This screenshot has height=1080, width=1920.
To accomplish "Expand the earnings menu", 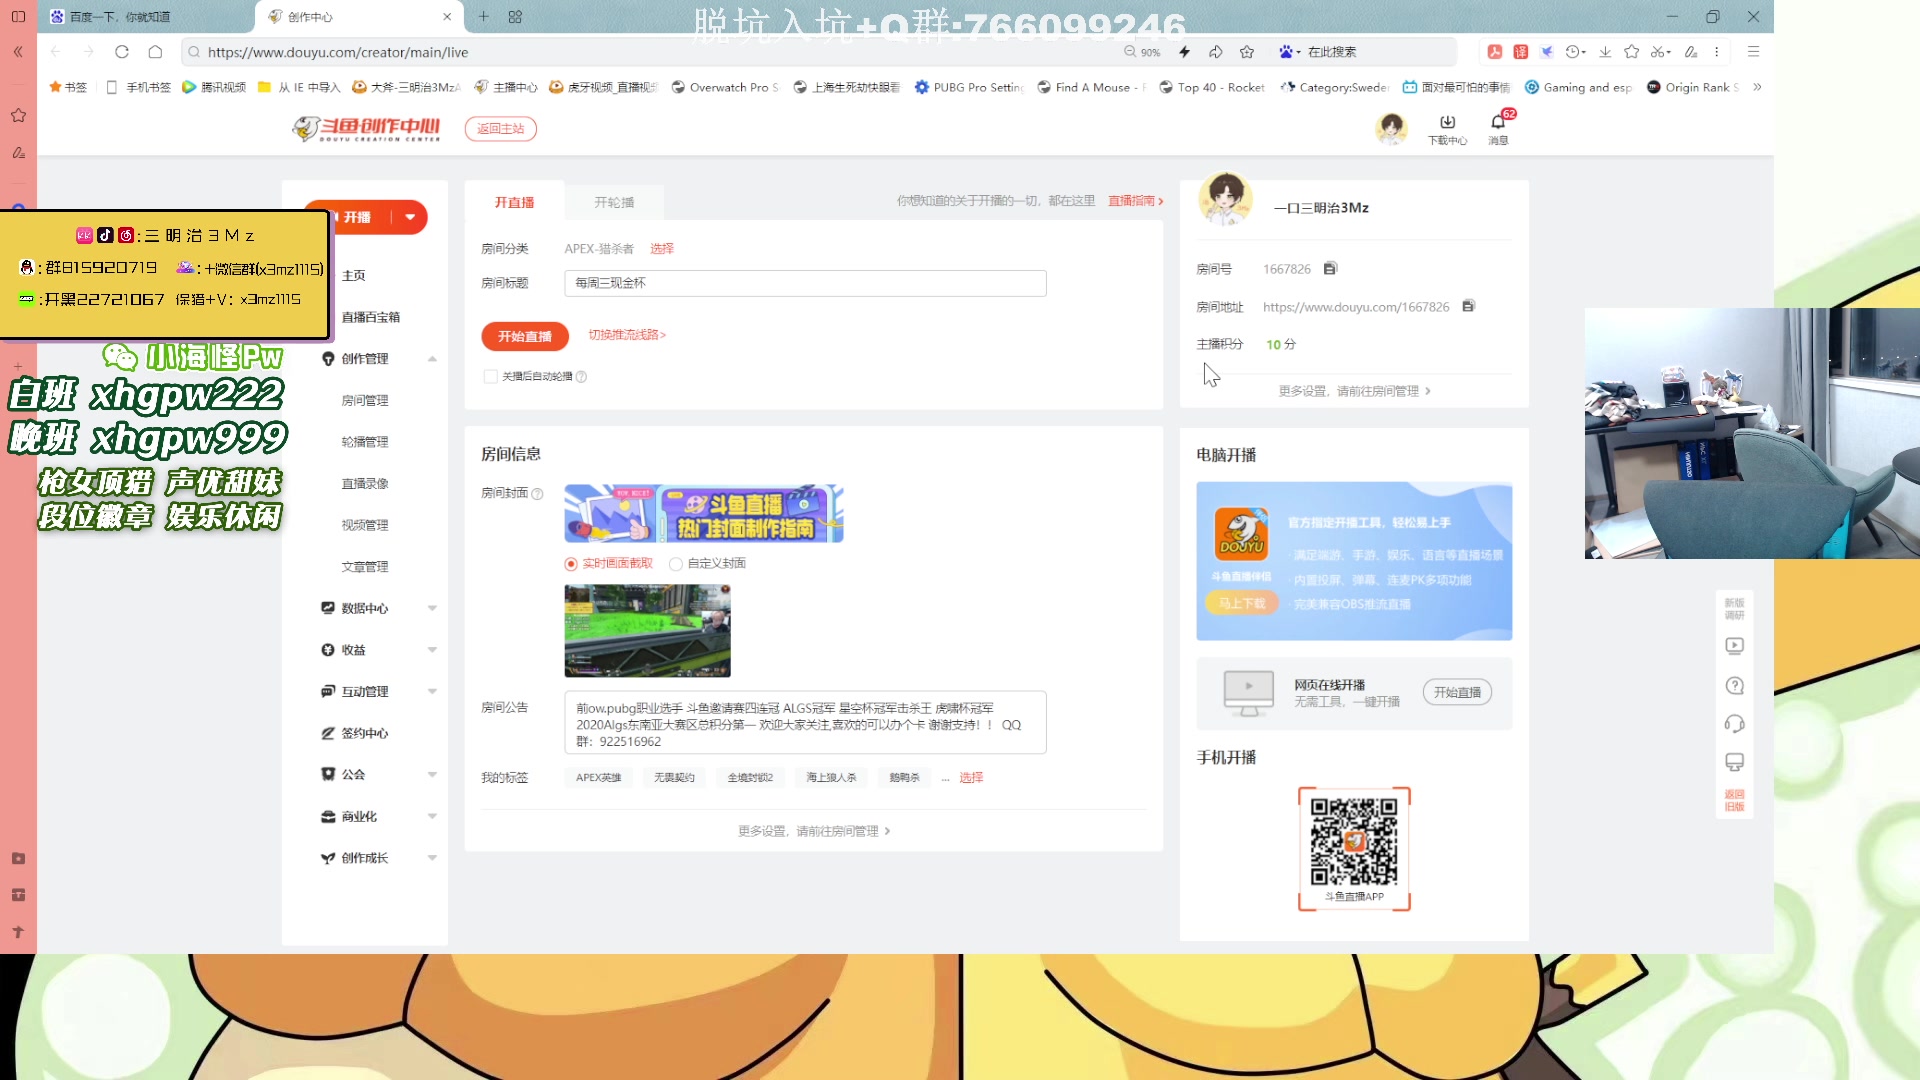I will pos(432,650).
